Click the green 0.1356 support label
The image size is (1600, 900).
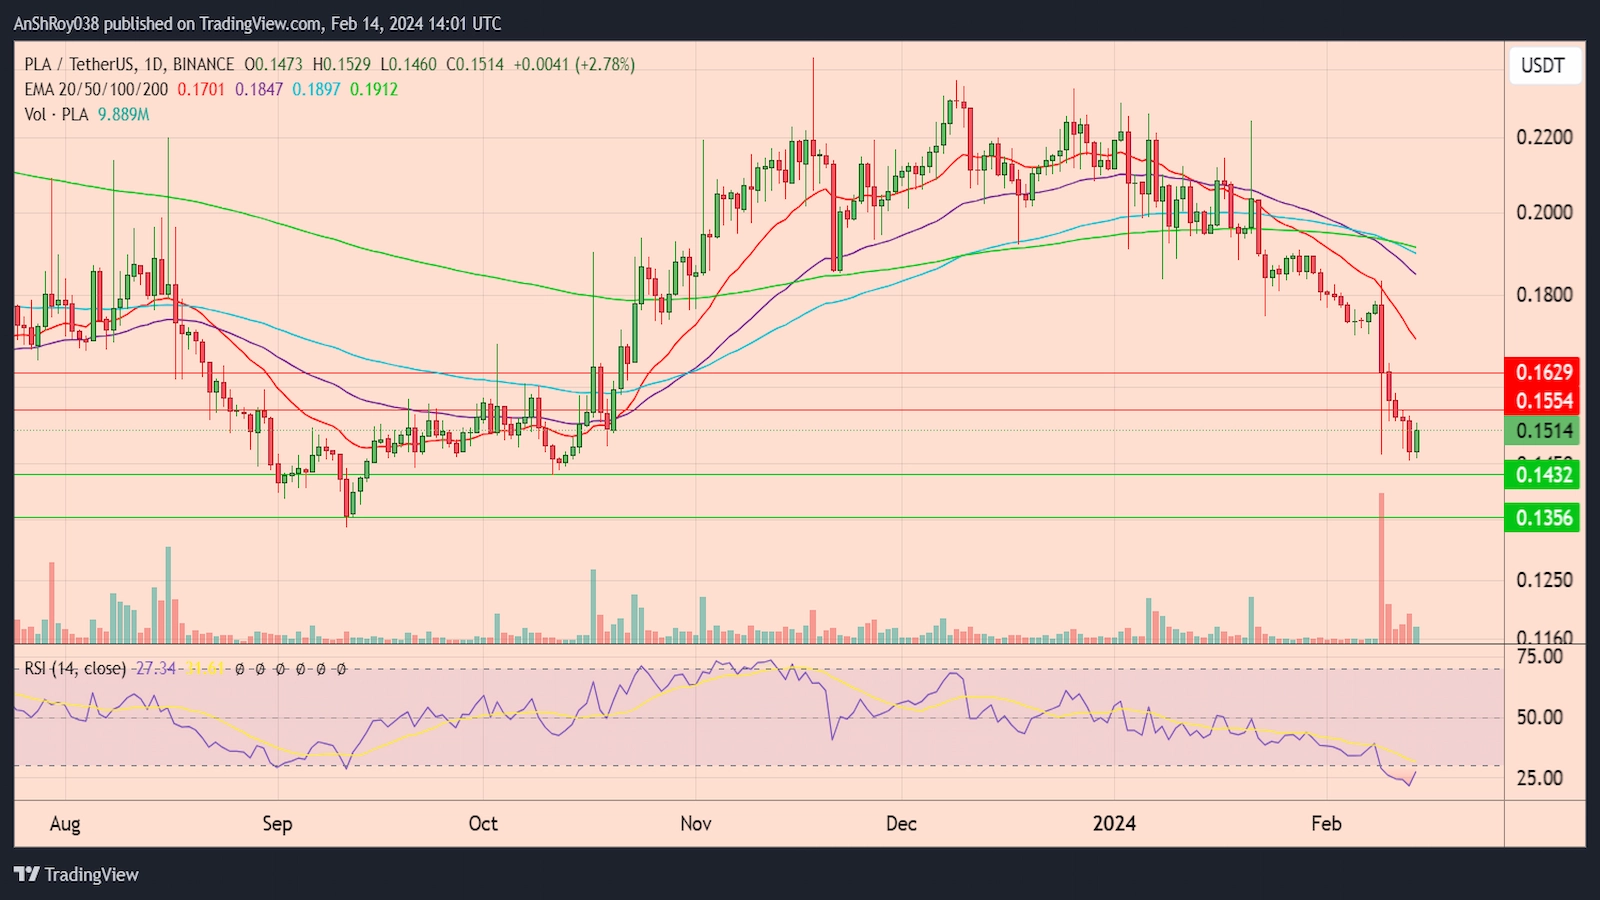[1543, 518]
